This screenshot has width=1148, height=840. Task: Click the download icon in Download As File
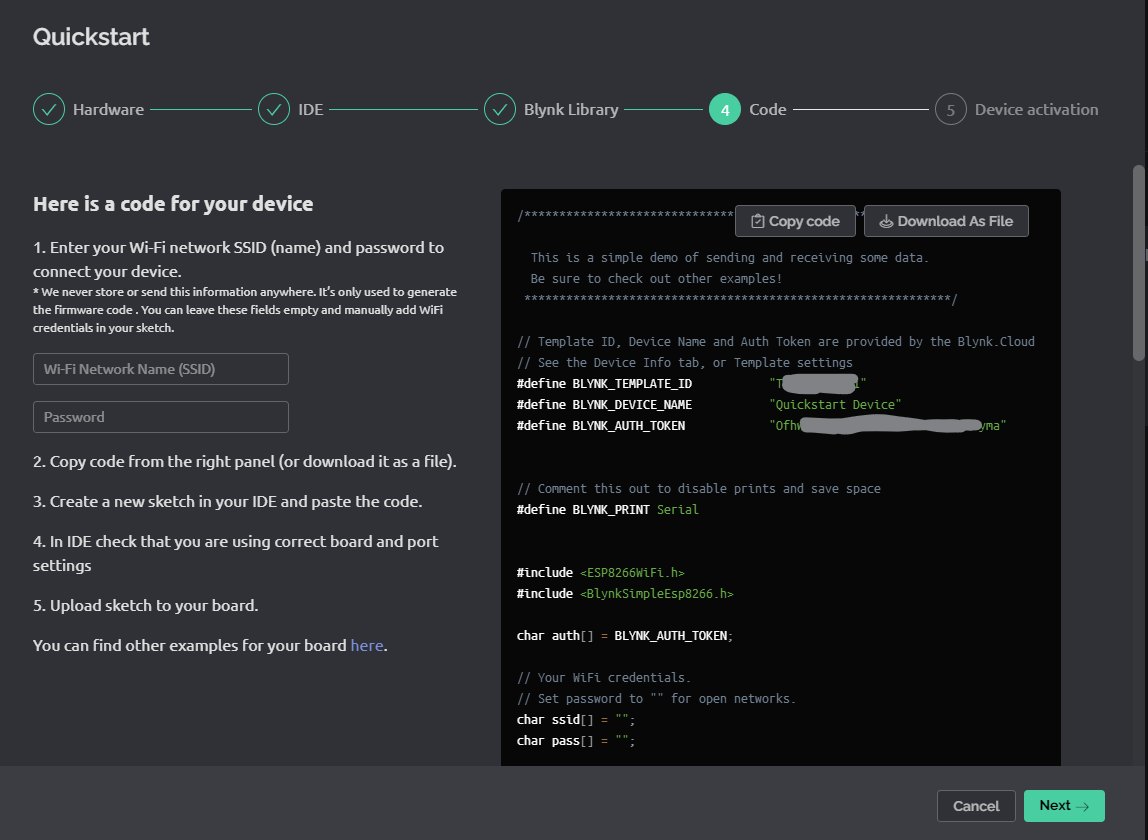886,221
